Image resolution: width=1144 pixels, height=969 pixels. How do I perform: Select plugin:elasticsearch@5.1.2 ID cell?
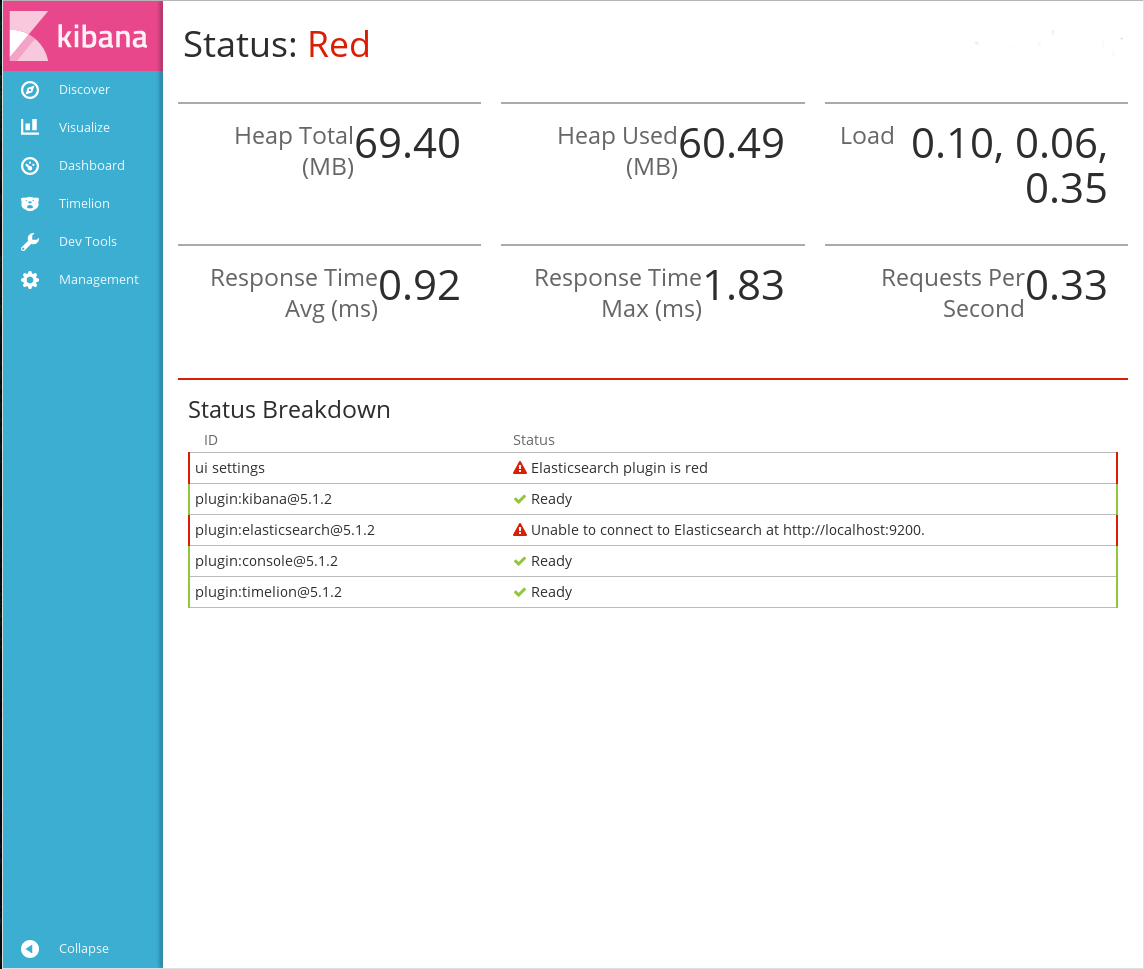click(285, 530)
